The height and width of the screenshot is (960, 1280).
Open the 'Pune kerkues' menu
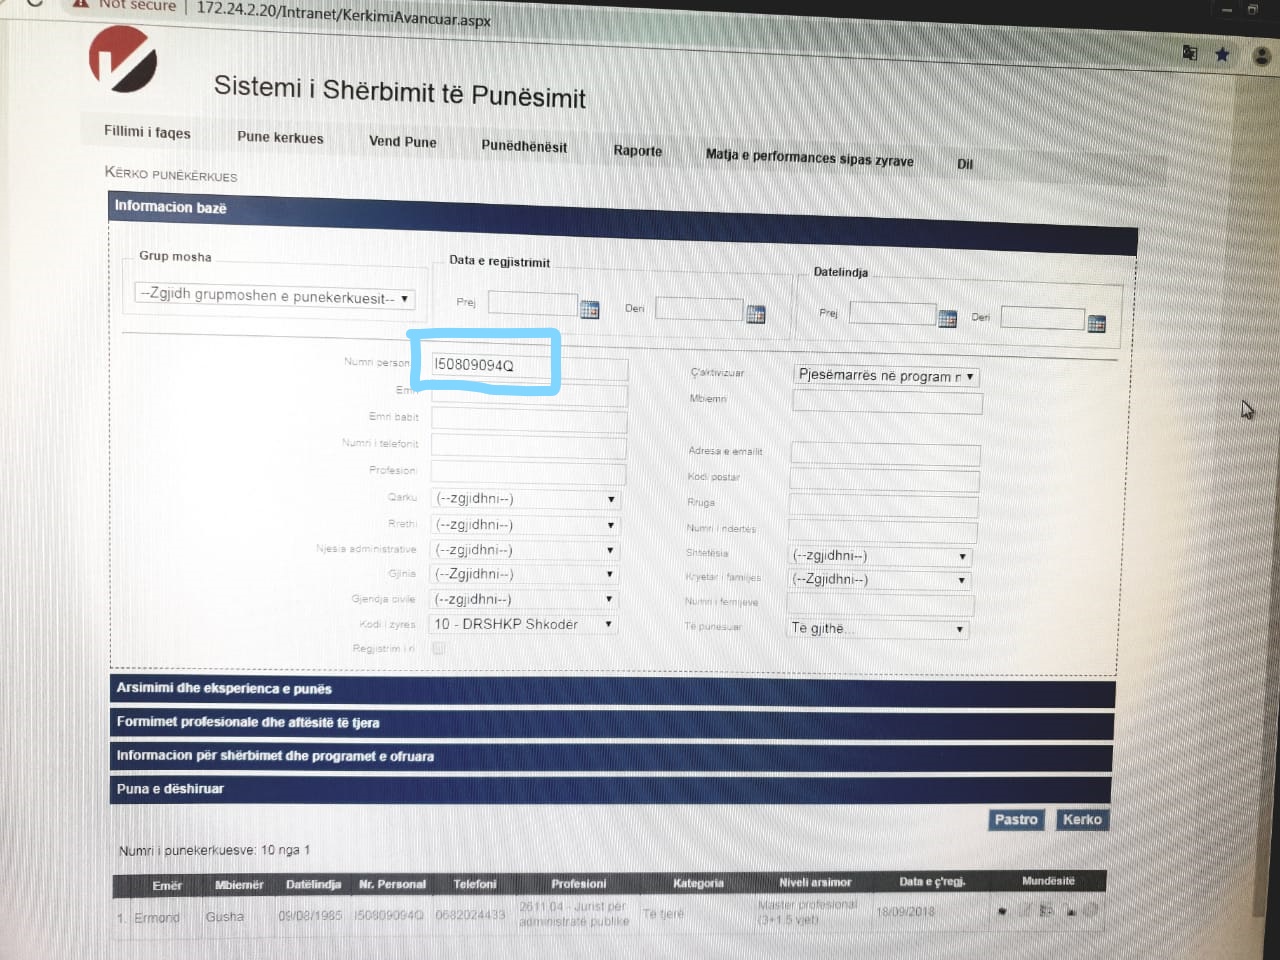(280, 138)
